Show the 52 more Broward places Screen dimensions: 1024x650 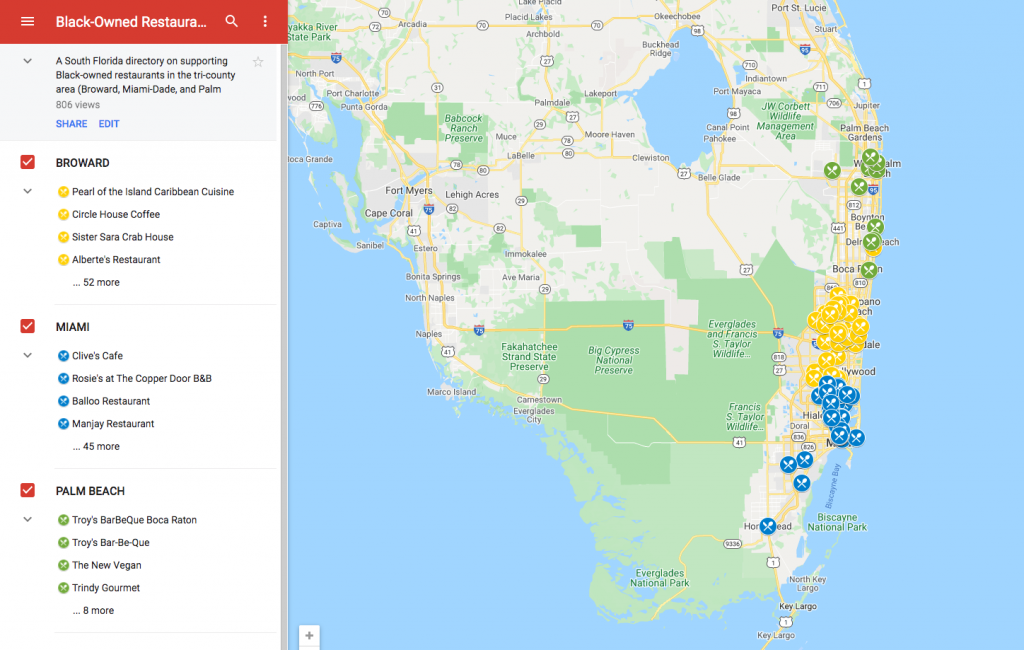pos(96,282)
